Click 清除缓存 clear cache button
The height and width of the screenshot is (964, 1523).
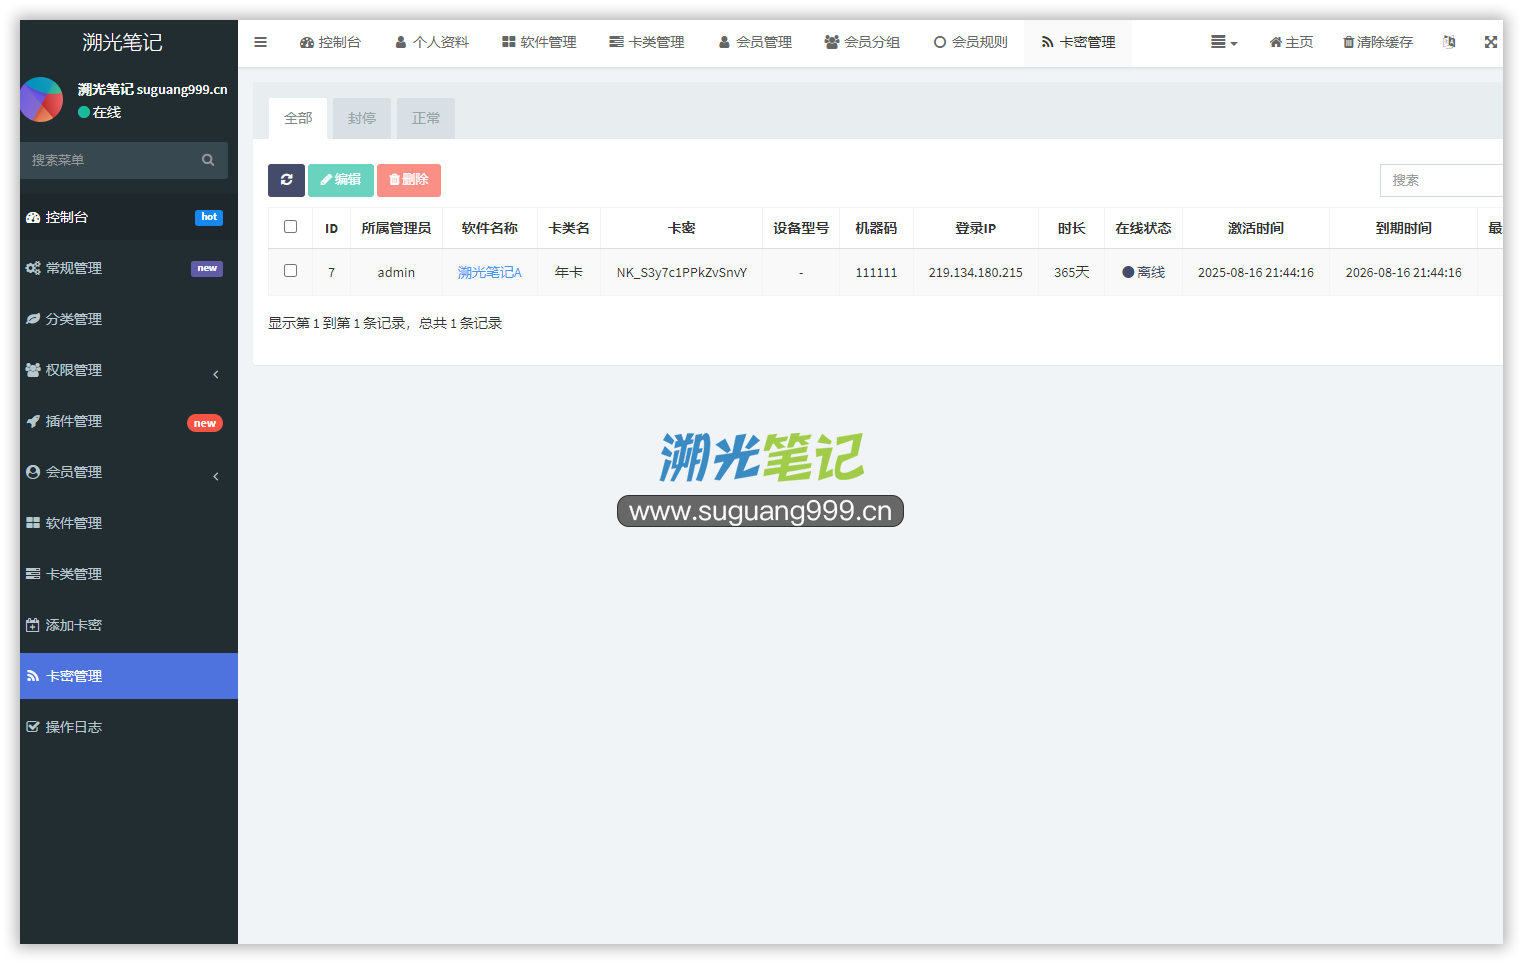(x=1378, y=42)
